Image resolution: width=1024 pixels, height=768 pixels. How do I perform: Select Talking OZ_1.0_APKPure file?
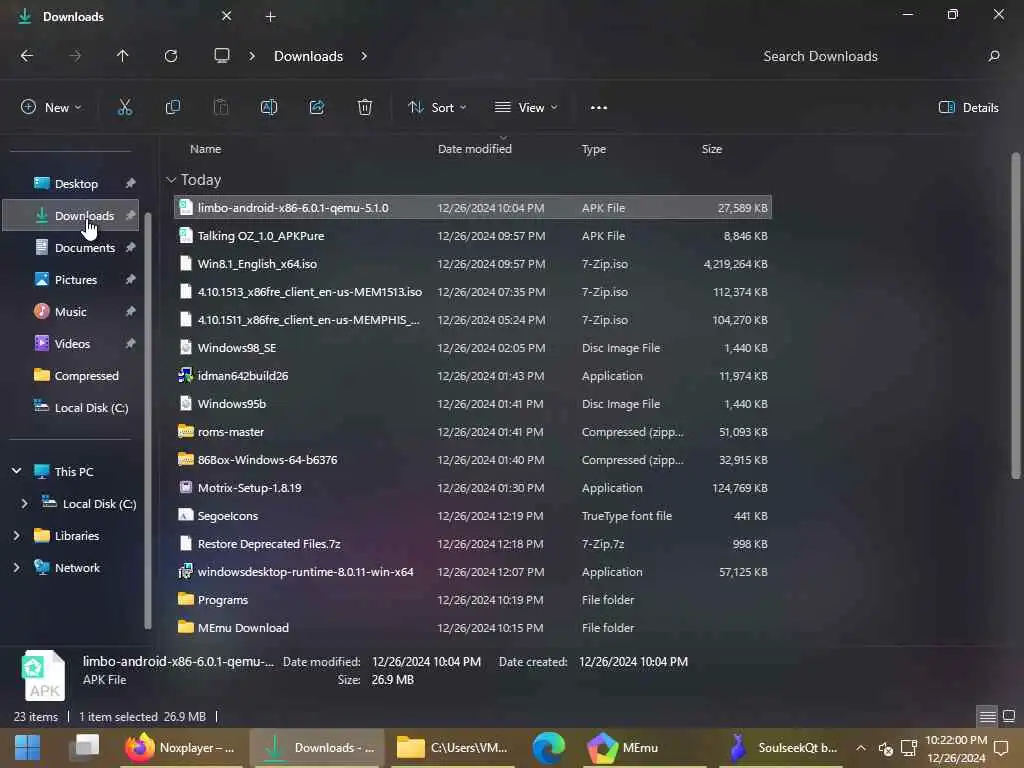(x=473, y=236)
